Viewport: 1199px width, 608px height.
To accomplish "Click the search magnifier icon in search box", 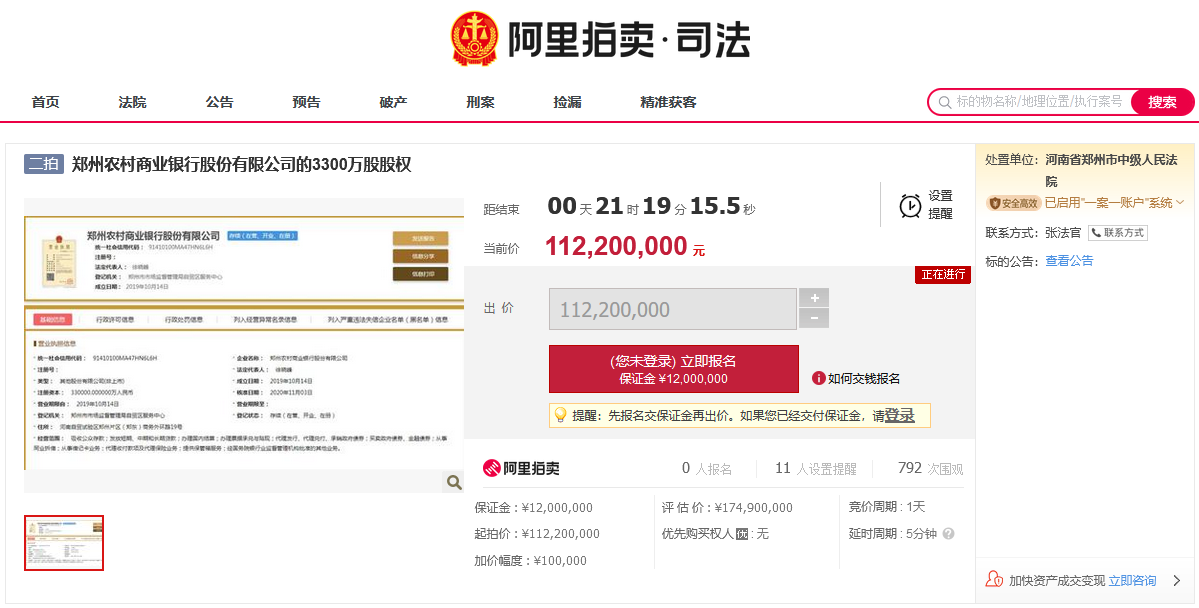I will 945,102.
